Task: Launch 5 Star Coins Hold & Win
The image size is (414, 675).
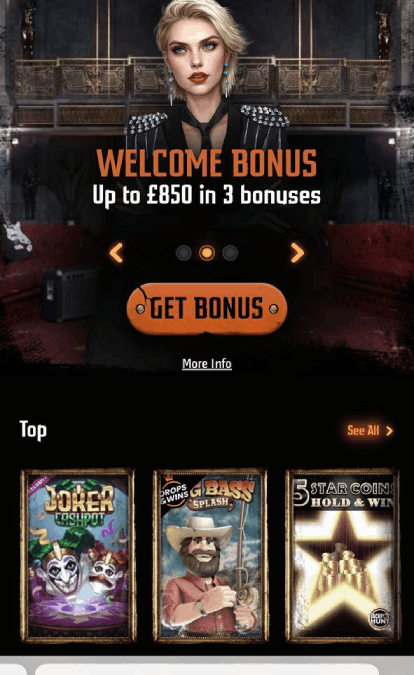Action: pos(343,555)
